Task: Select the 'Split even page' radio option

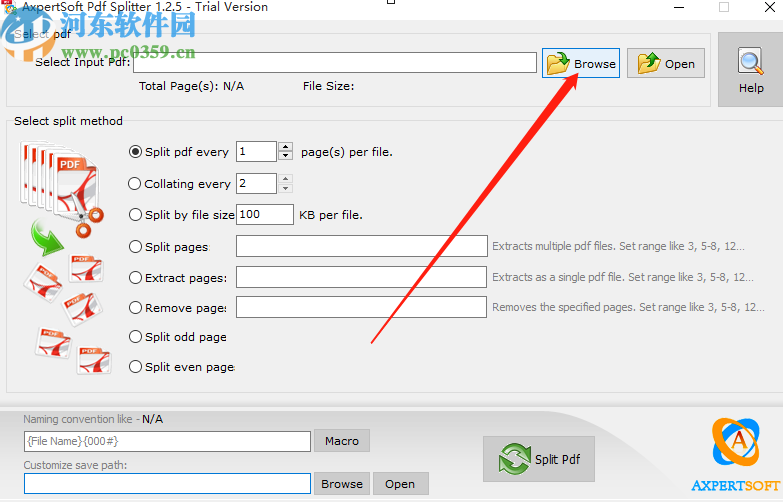Action: click(x=135, y=367)
